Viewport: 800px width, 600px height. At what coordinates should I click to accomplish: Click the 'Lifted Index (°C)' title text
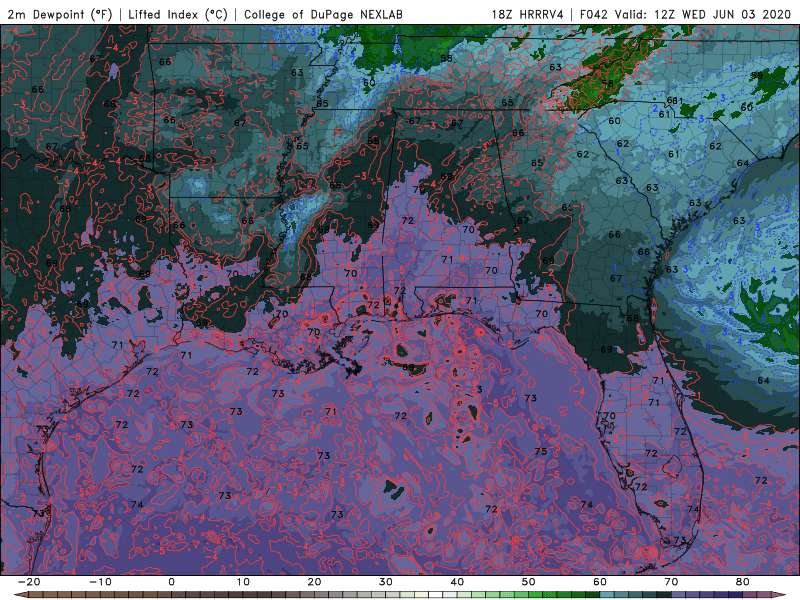pos(178,14)
